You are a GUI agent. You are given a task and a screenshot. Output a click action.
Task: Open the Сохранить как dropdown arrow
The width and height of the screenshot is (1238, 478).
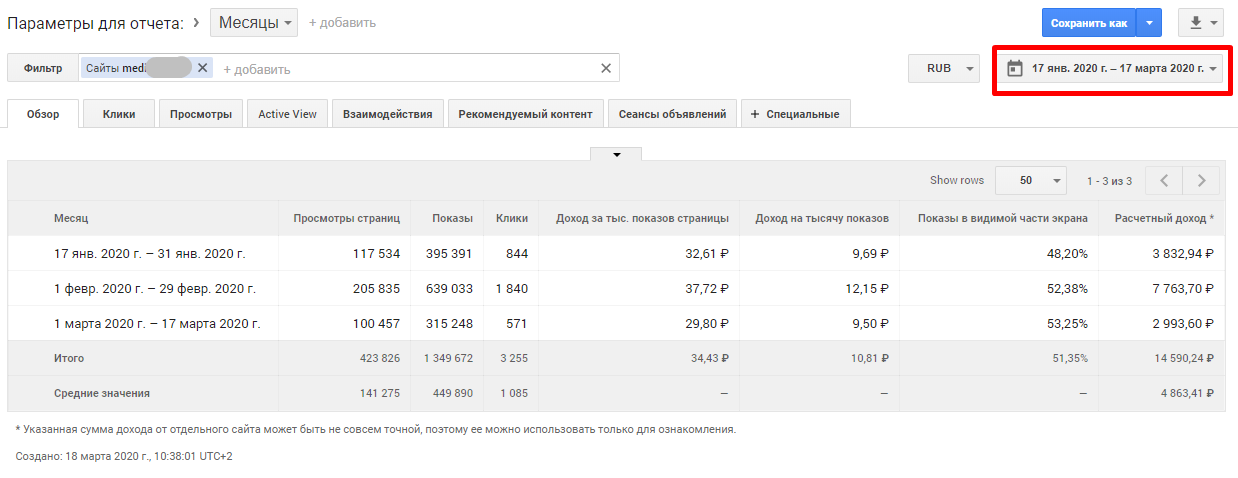pyautogui.click(x=1150, y=23)
